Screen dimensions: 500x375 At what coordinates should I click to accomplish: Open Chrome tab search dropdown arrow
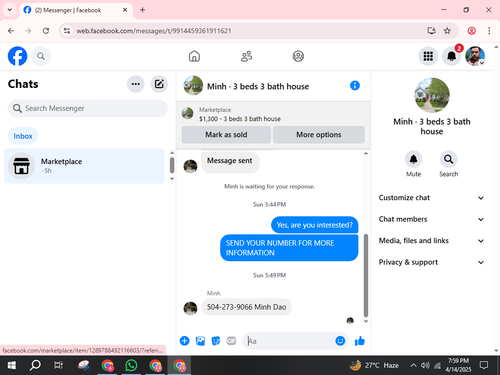point(10,10)
